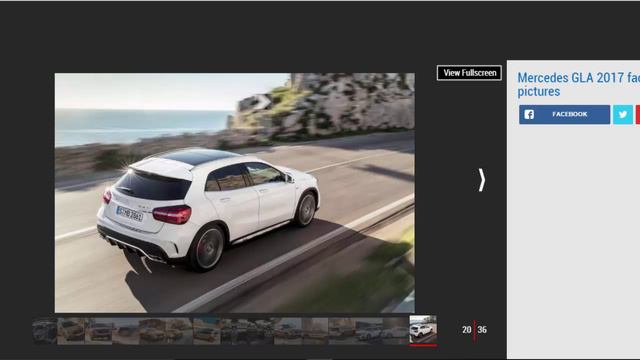Click the View Fullscreen button

click(x=469, y=73)
